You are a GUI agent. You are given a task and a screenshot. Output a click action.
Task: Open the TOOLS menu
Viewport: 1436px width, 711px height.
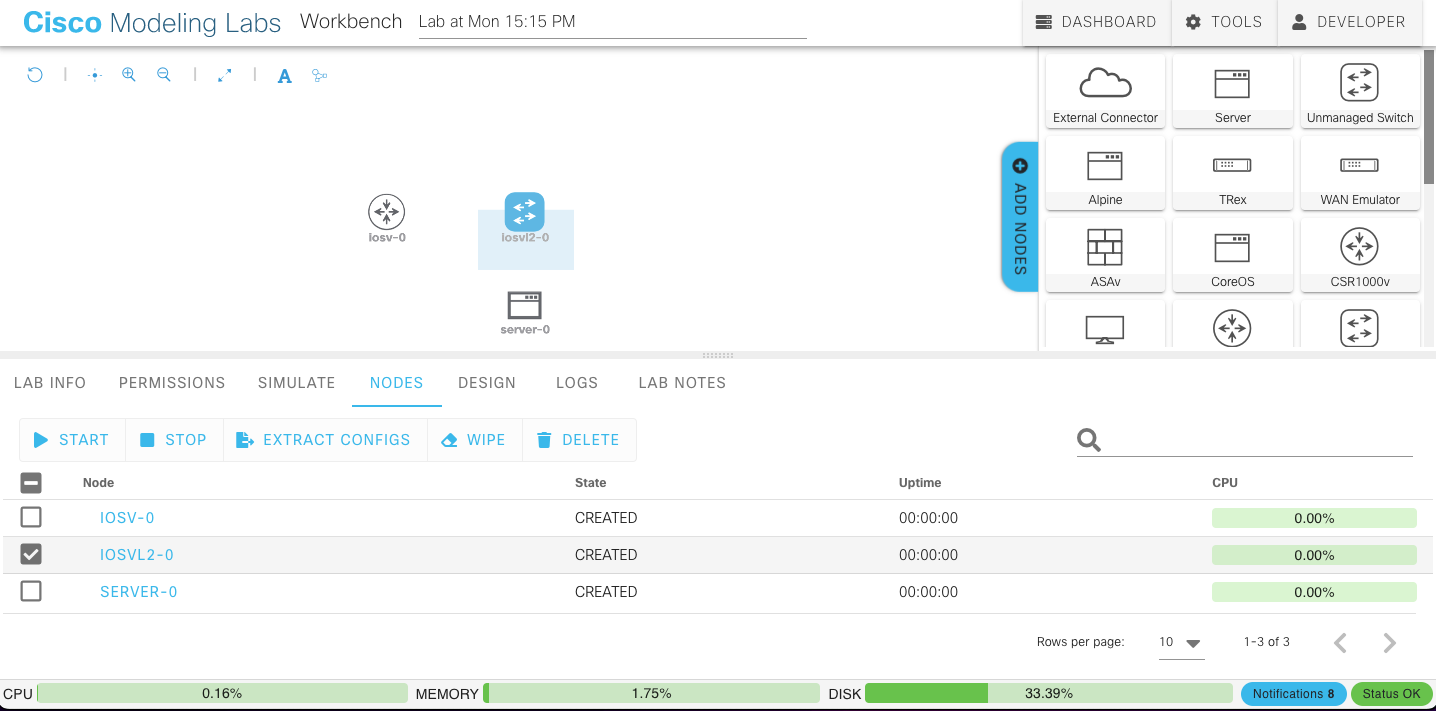coord(1224,22)
